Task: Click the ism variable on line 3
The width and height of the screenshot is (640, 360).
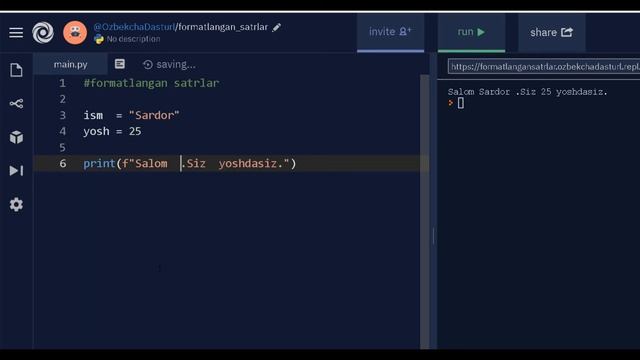Action: 93,116
